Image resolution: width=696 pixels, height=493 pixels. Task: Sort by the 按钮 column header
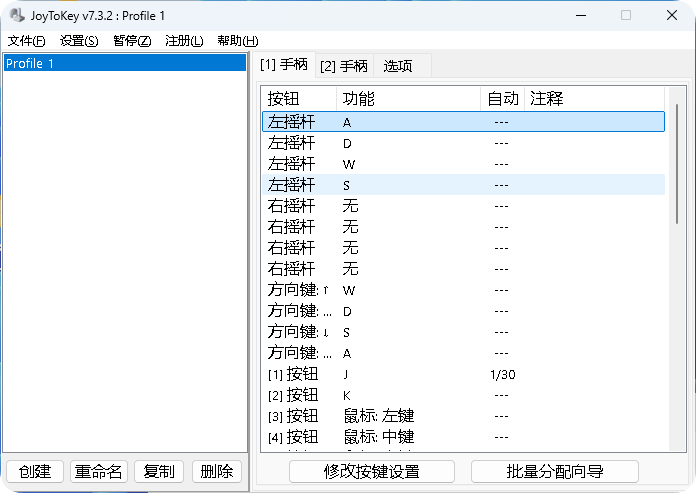[x=299, y=99]
